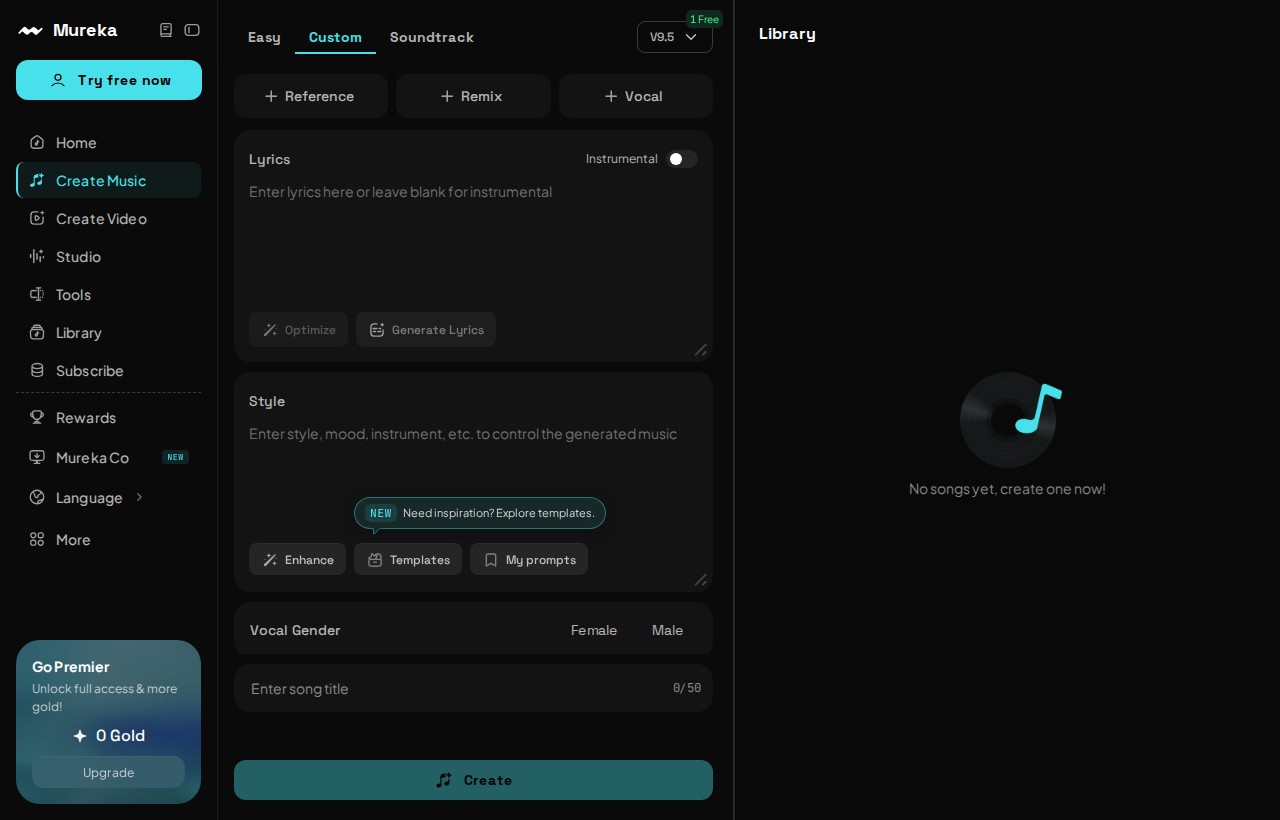
Task: Click the Tools sidebar icon
Action: tap(37, 294)
